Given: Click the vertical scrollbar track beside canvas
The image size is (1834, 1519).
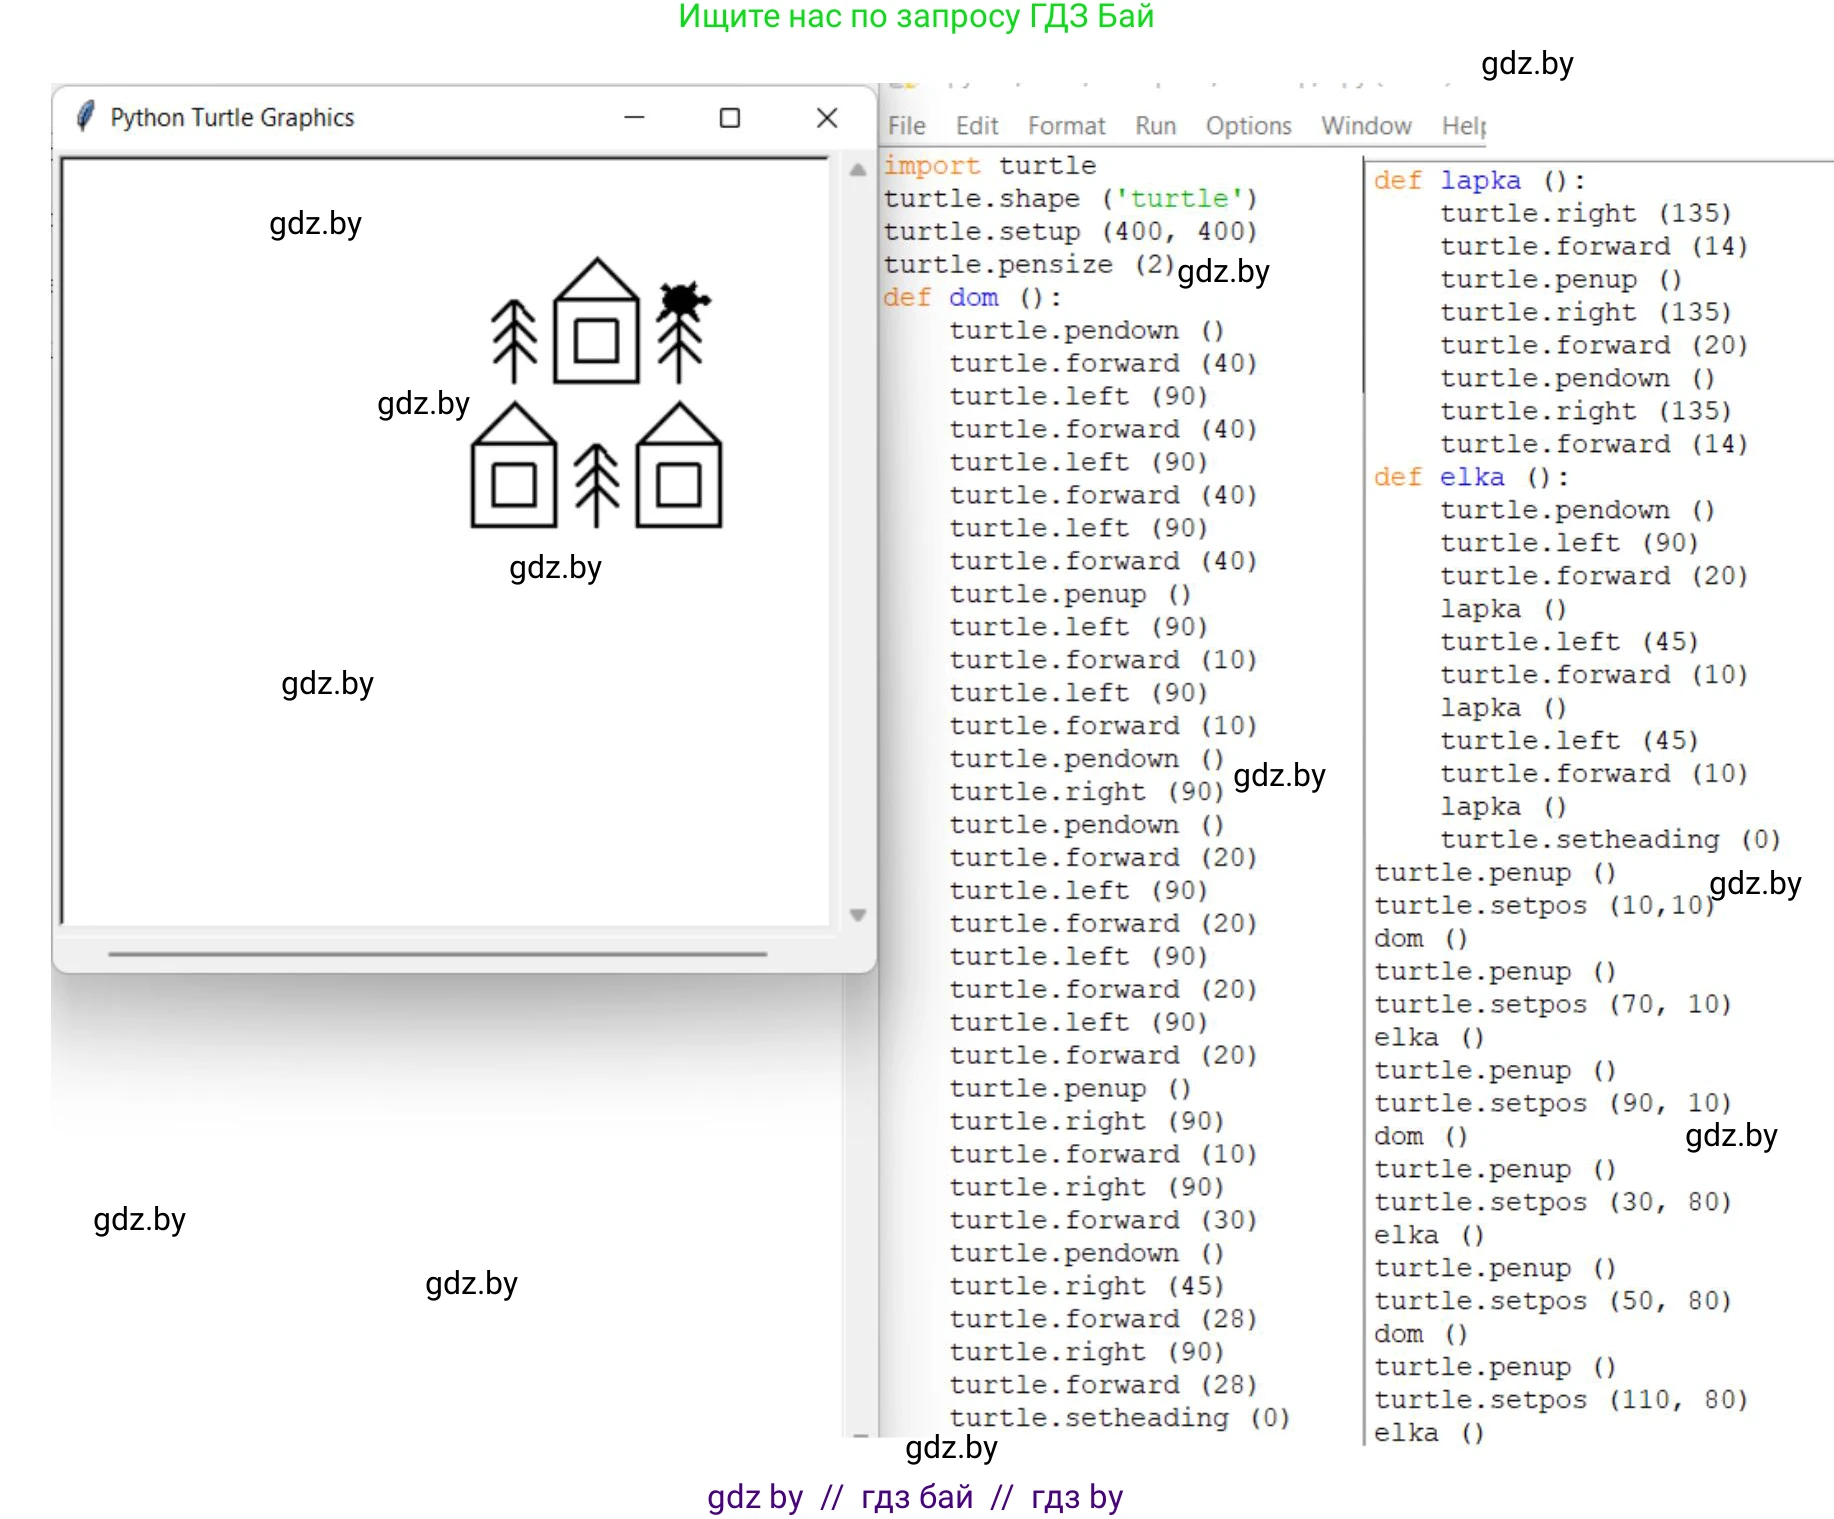Looking at the screenshot, I should click(858, 540).
